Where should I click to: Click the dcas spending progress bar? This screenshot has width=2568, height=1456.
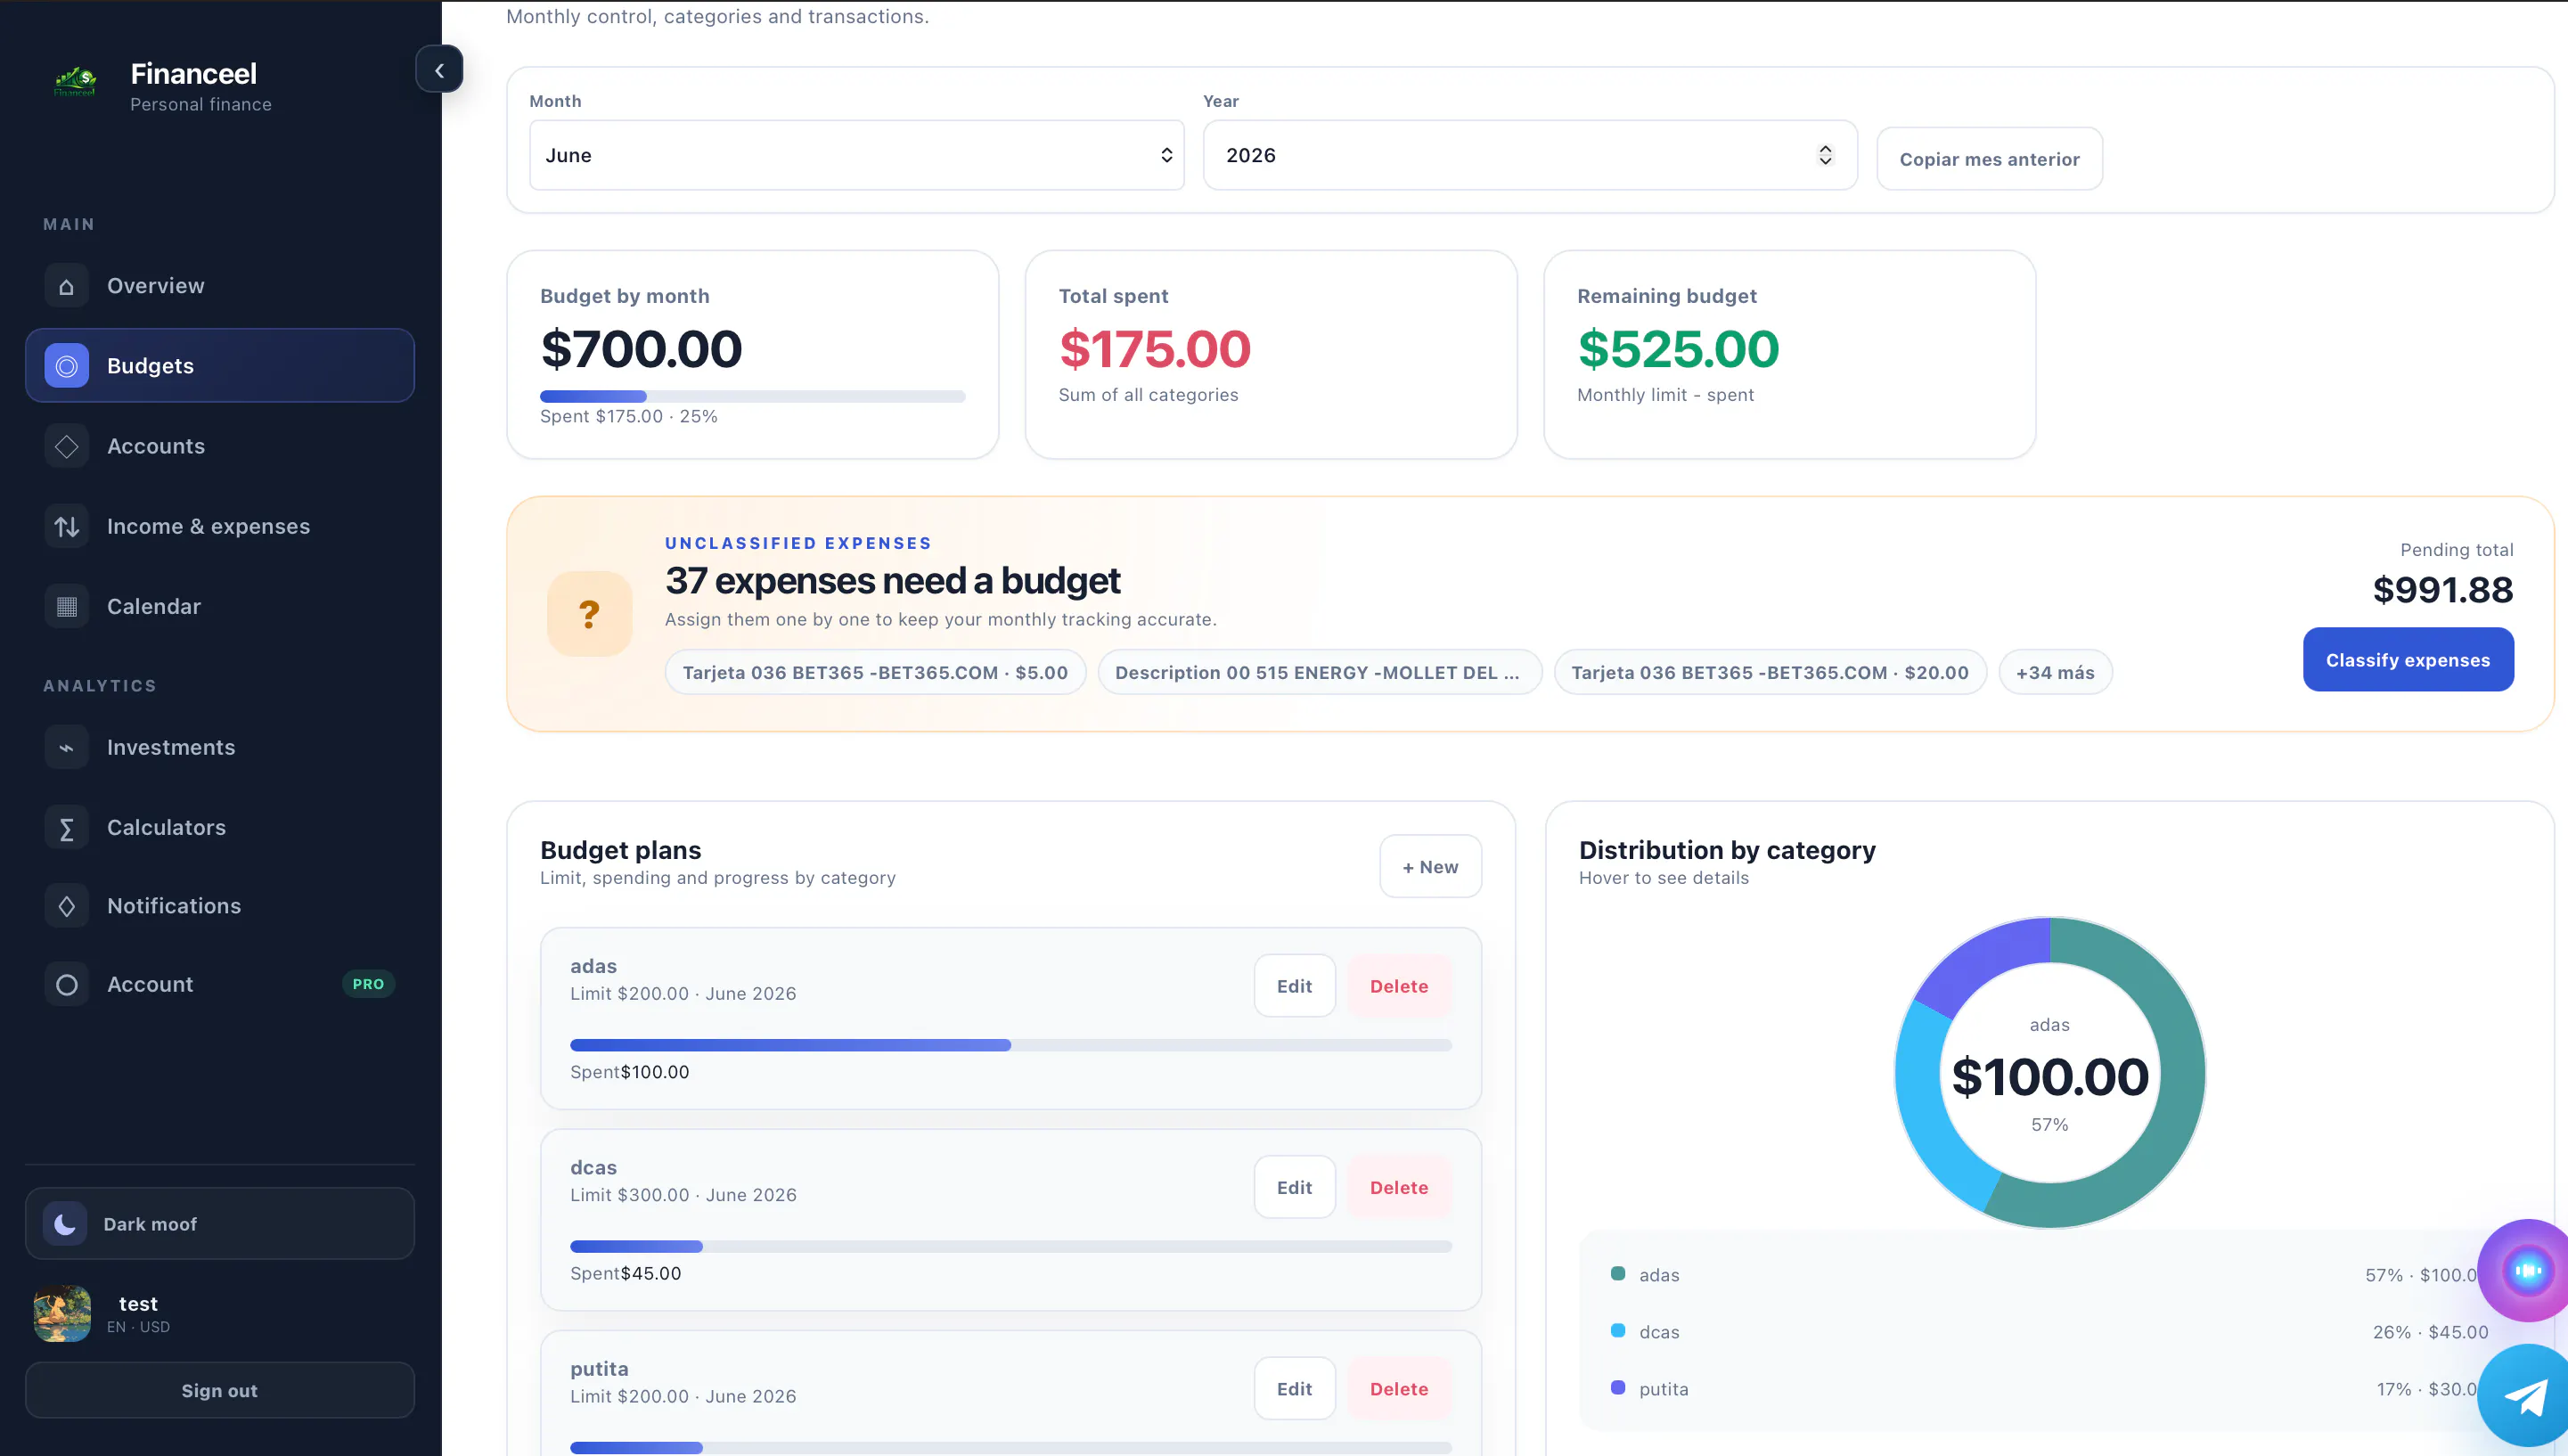[x=1011, y=1247]
